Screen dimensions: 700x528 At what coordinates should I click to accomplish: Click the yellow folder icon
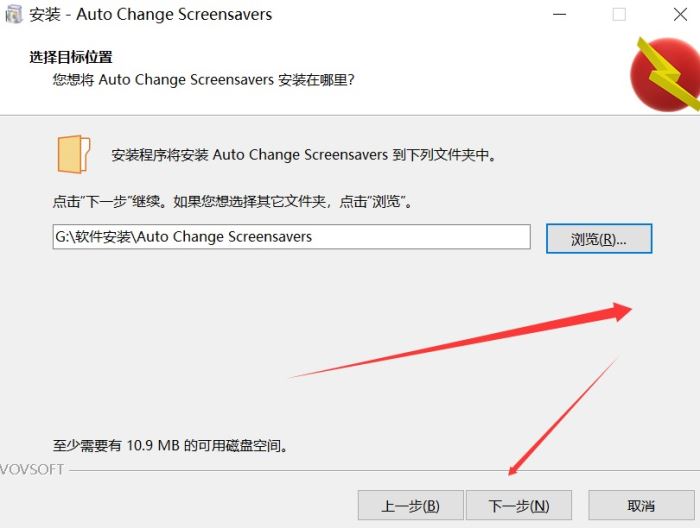pyautogui.click(x=74, y=154)
